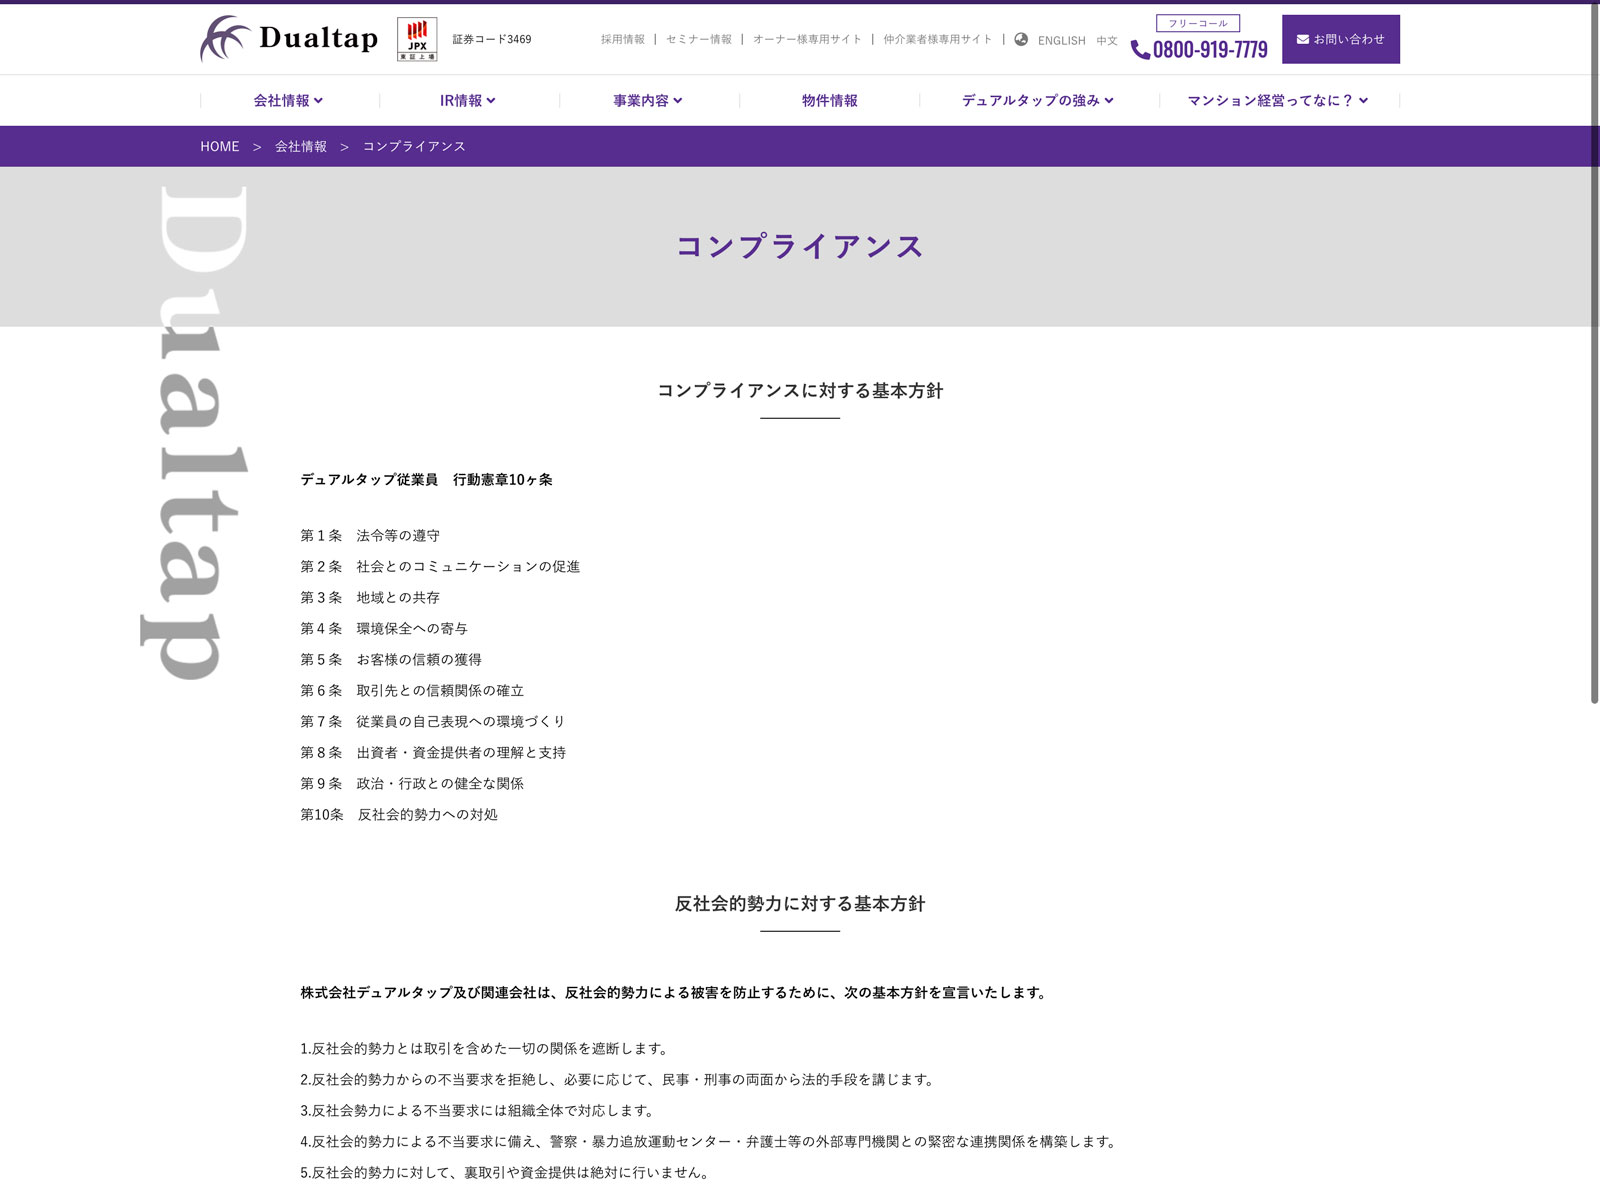The height and width of the screenshot is (1200, 1600).
Task: Go to 物件情報 page
Action: [829, 101]
